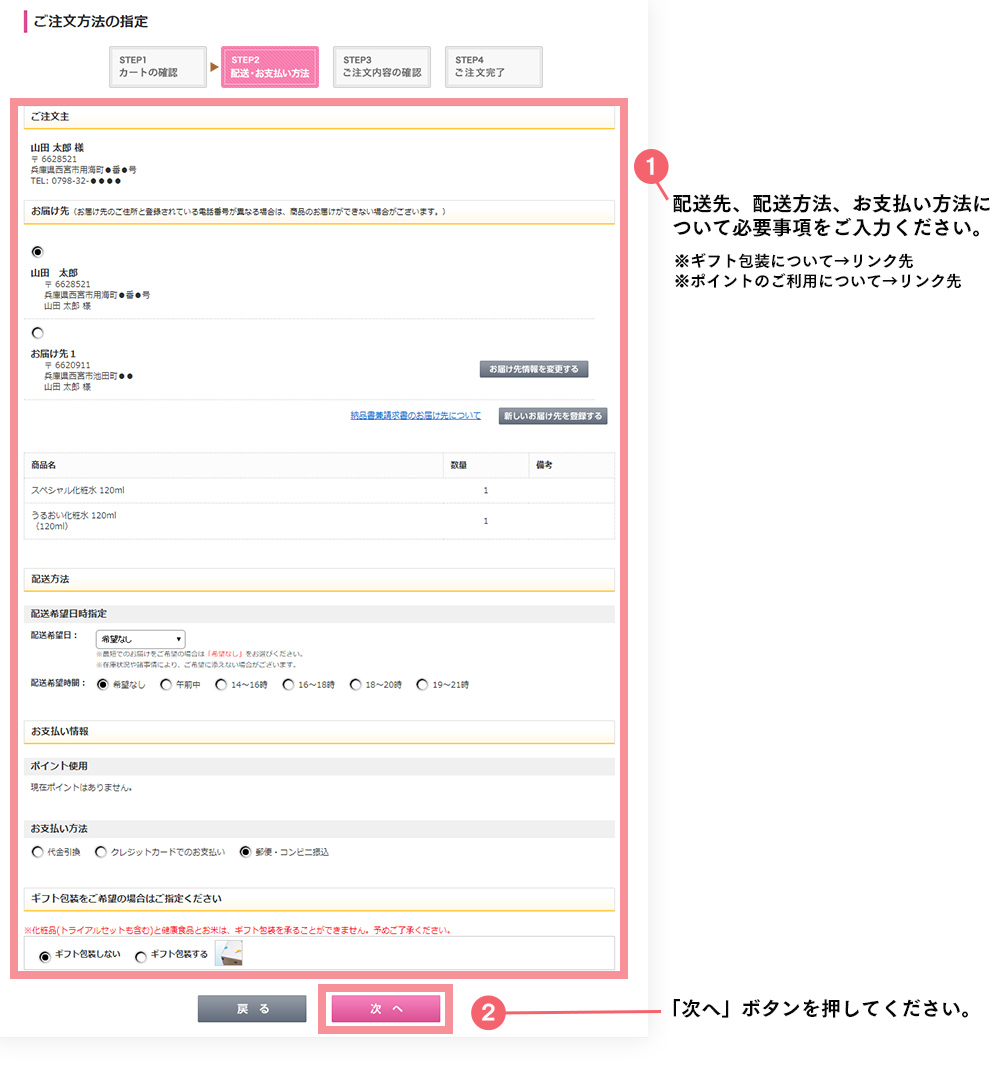
Task: Click 新しいお届け先を登録する button
Action: (x=553, y=416)
